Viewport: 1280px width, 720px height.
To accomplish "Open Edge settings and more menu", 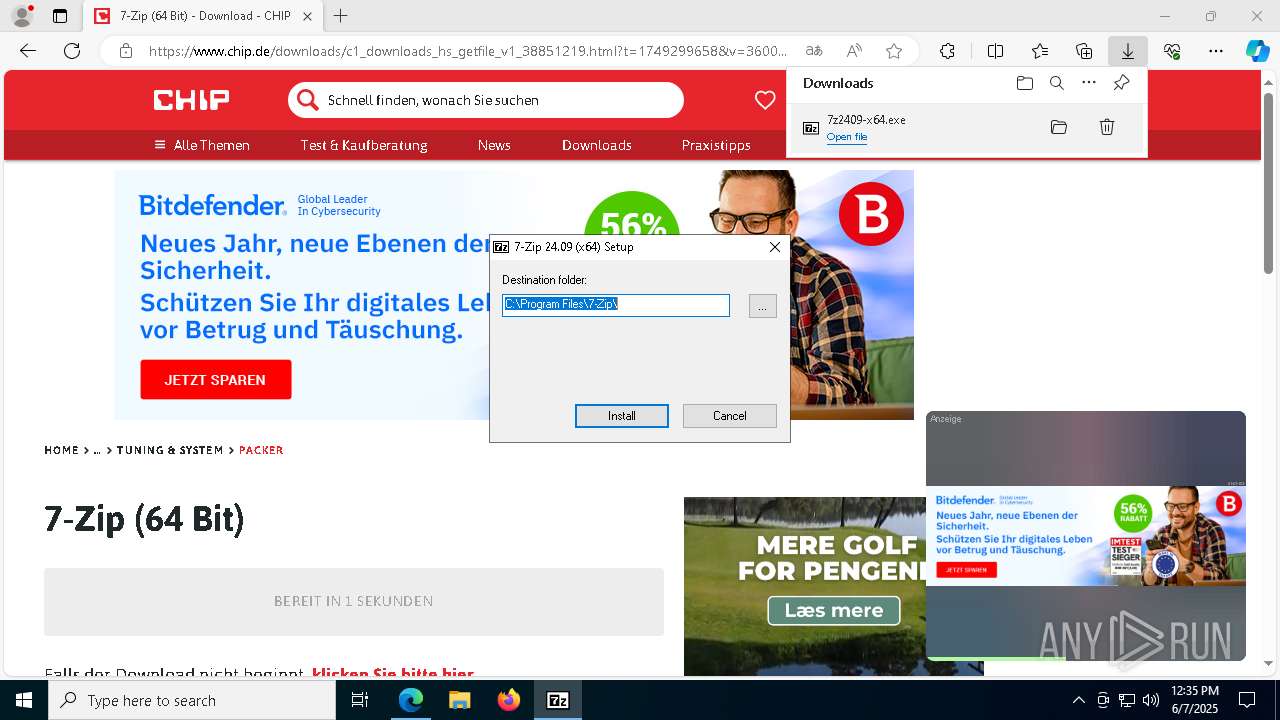I will [x=1216, y=51].
